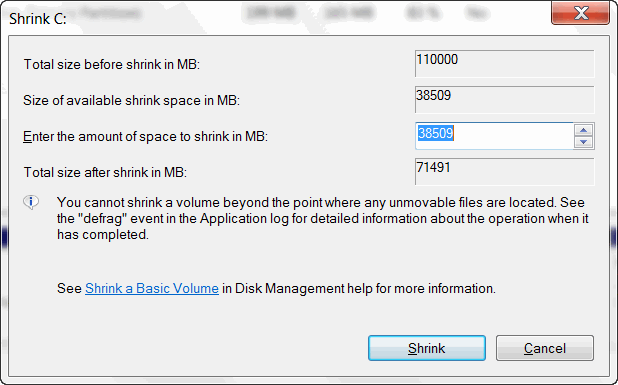Click the 'Total size after shrink in MB' label

click(105, 172)
